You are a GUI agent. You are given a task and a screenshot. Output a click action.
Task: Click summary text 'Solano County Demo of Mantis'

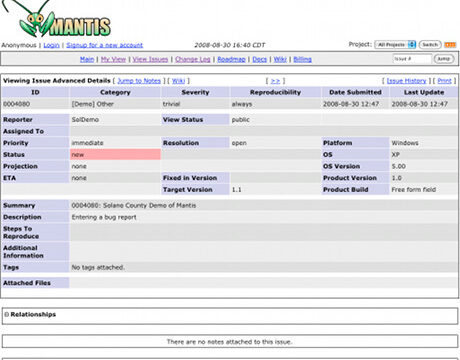[149, 205]
